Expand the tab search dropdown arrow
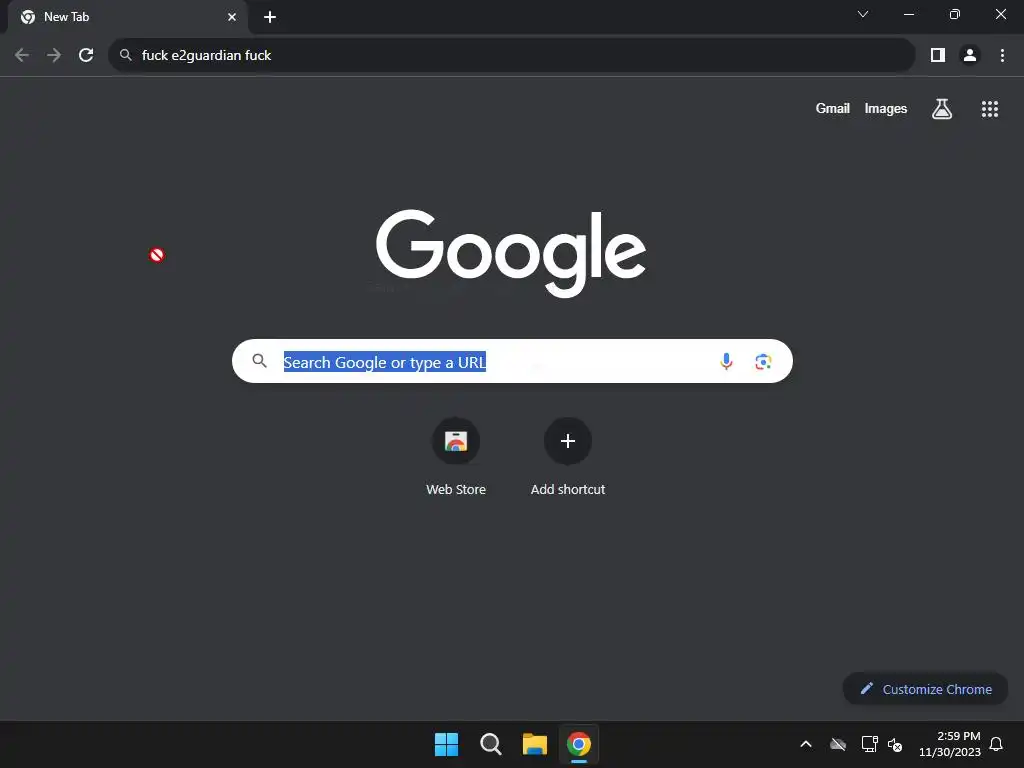 click(x=863, y=14)
